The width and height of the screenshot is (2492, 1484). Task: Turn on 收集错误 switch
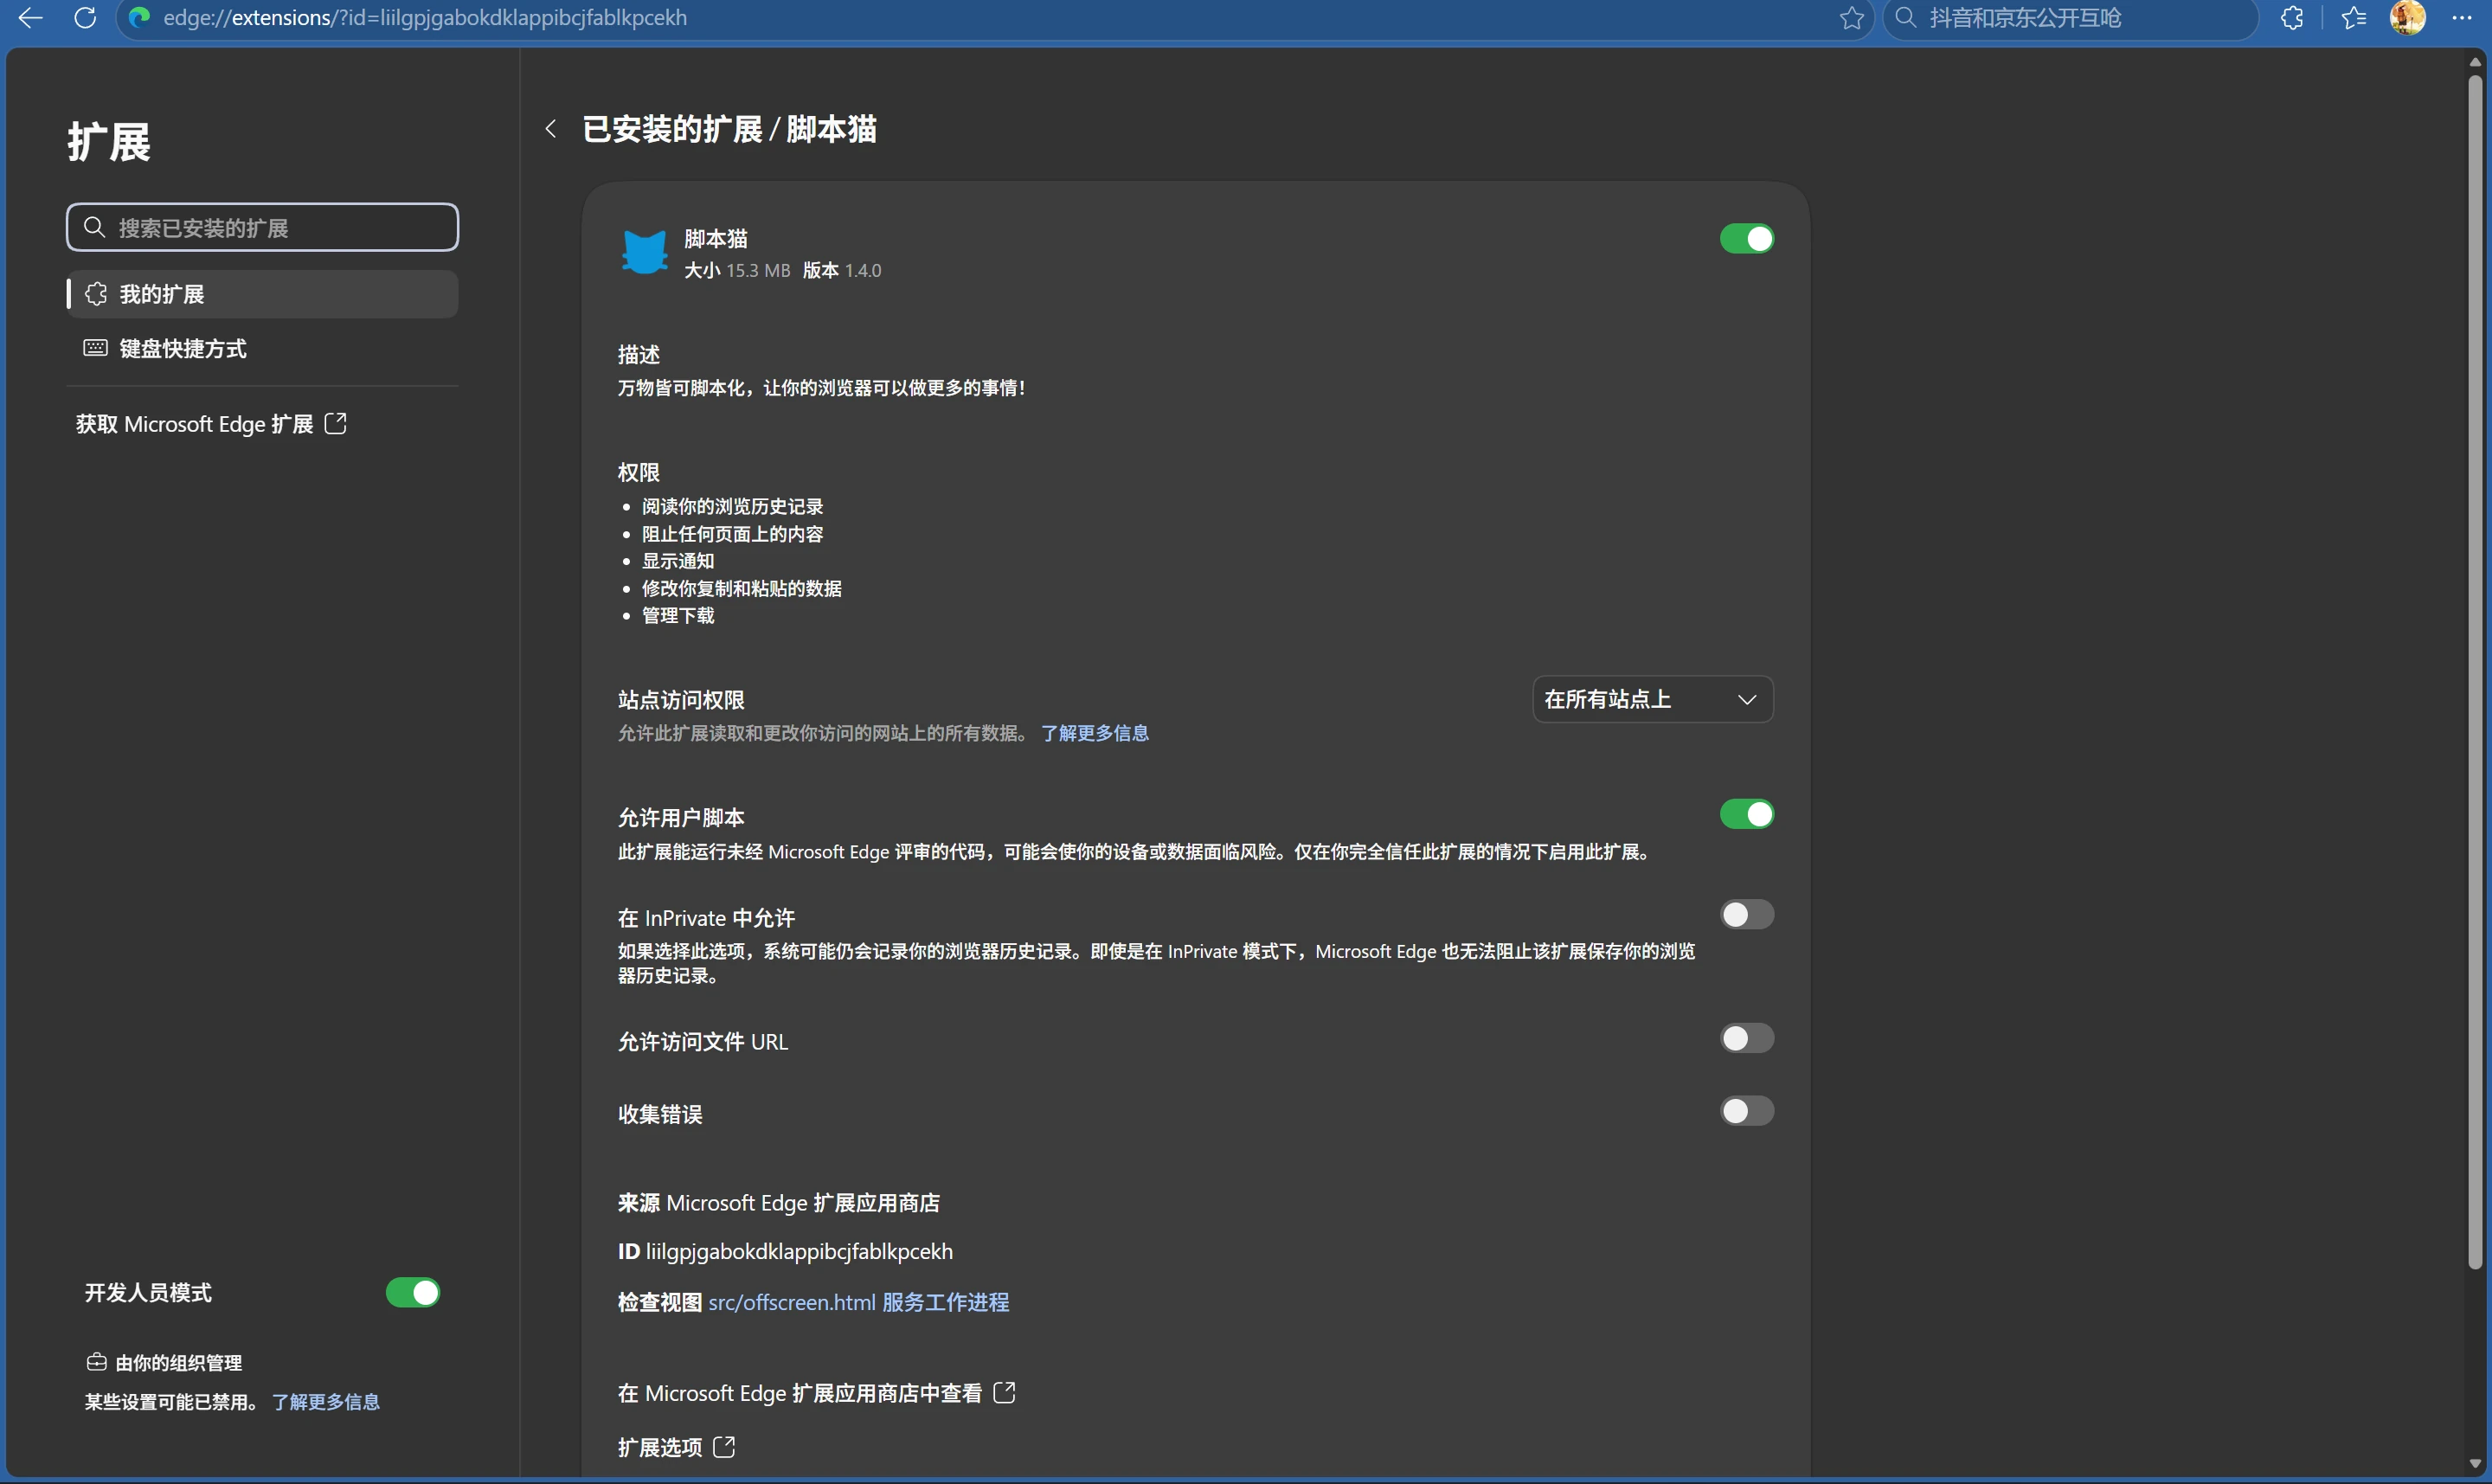point(1747,1111)
